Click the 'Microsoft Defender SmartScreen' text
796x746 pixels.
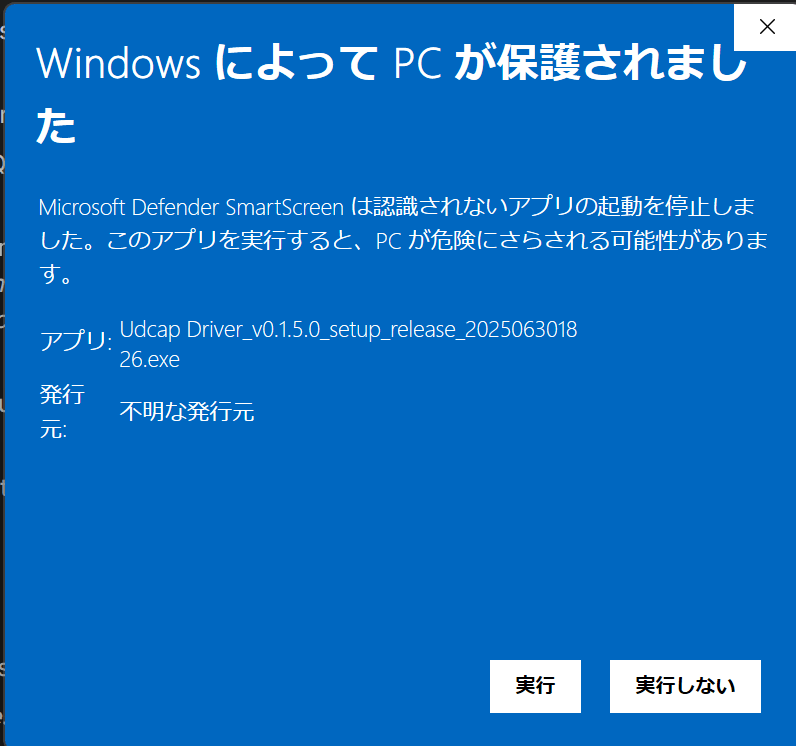click(191, 208)
